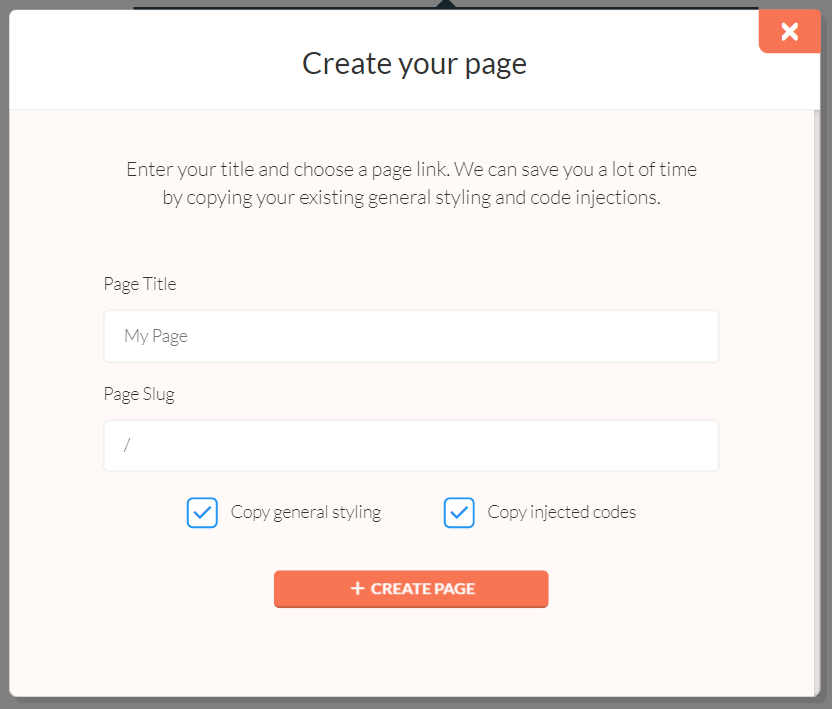Click the empty dialog area below Create Page
Image resolution: width=832 pixels, height=709 pixels.
click(411, 650)
